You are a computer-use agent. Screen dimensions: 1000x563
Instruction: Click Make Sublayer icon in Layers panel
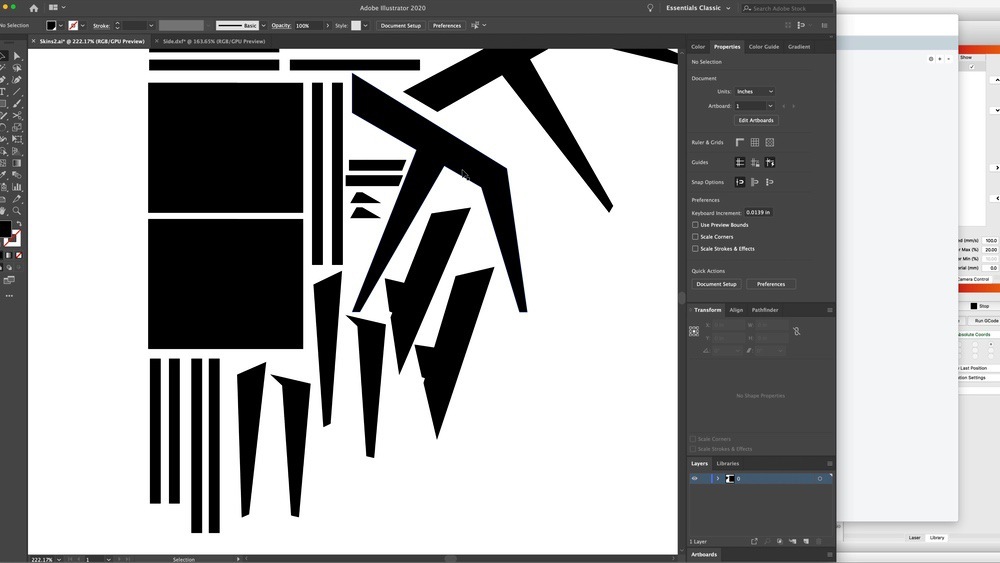click(x=793, y=541)
